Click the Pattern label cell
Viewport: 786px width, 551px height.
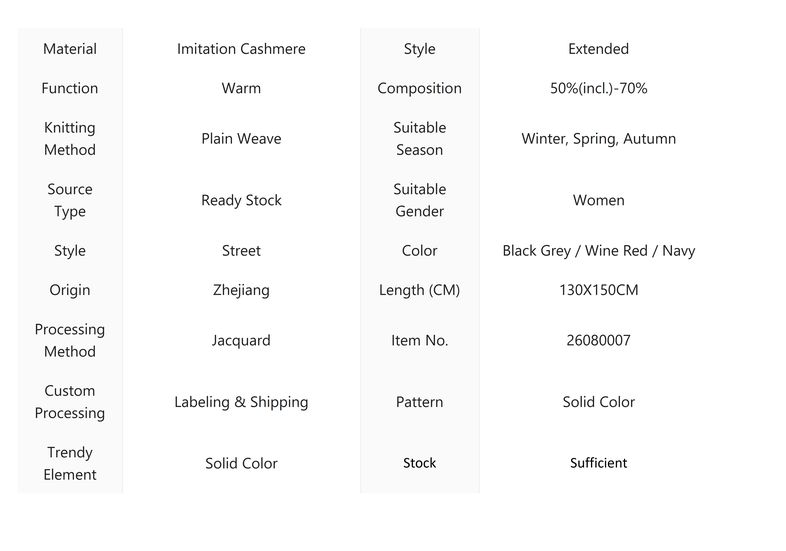pos(420,402)
